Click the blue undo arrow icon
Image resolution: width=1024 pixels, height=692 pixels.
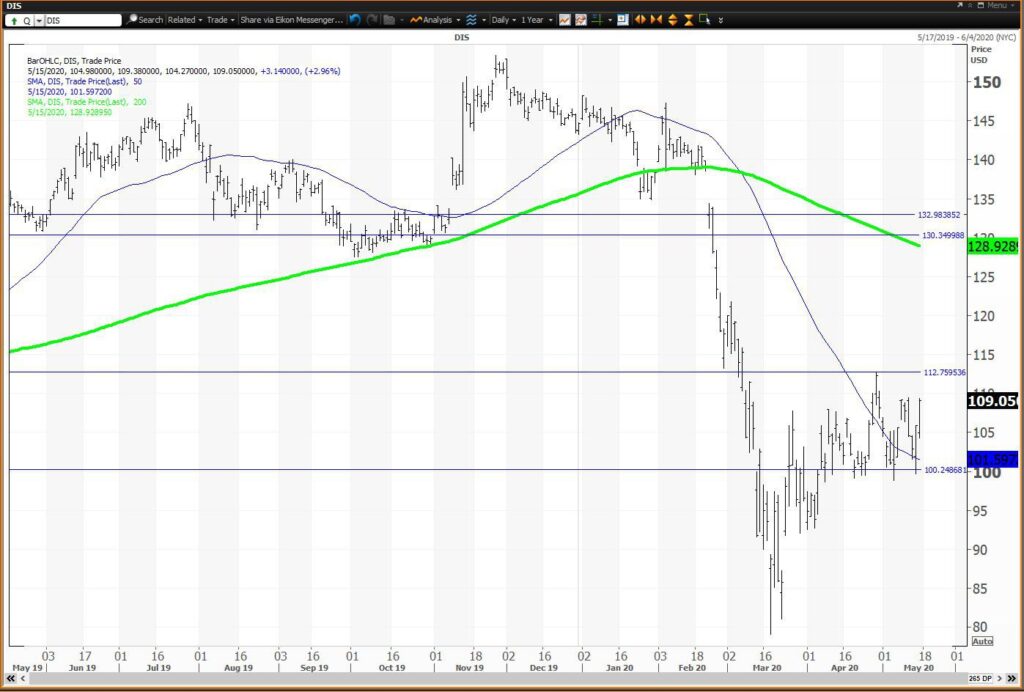[x=355, y=20]
